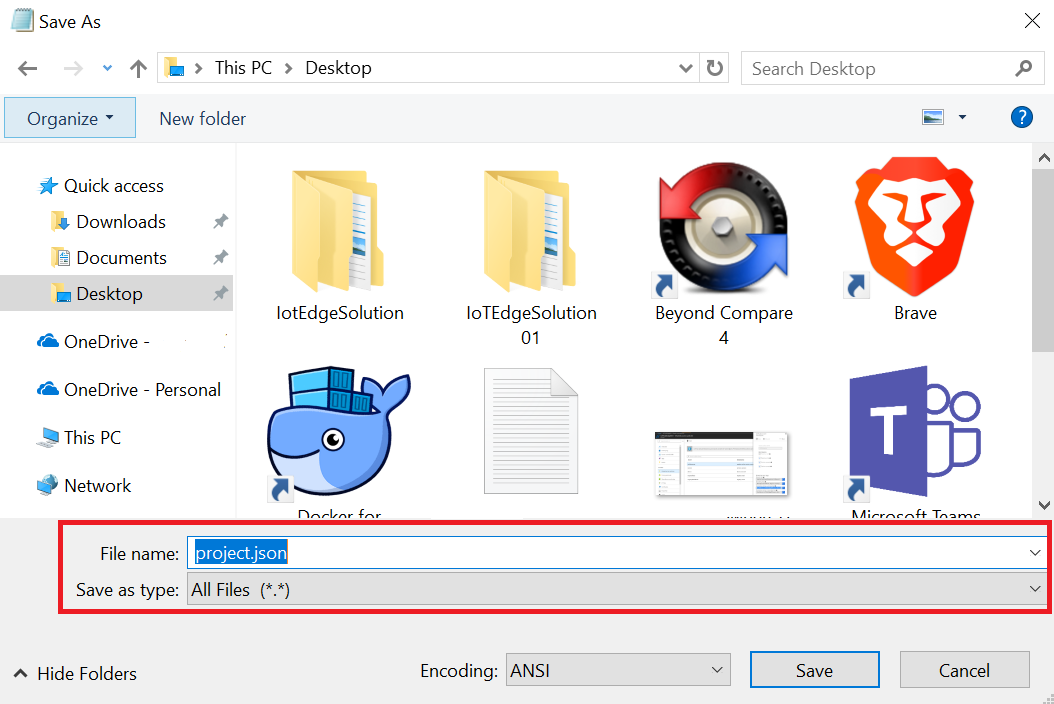Screen dimensions: 1054x704
Task: Click the Save button
Action: (815, 670)
